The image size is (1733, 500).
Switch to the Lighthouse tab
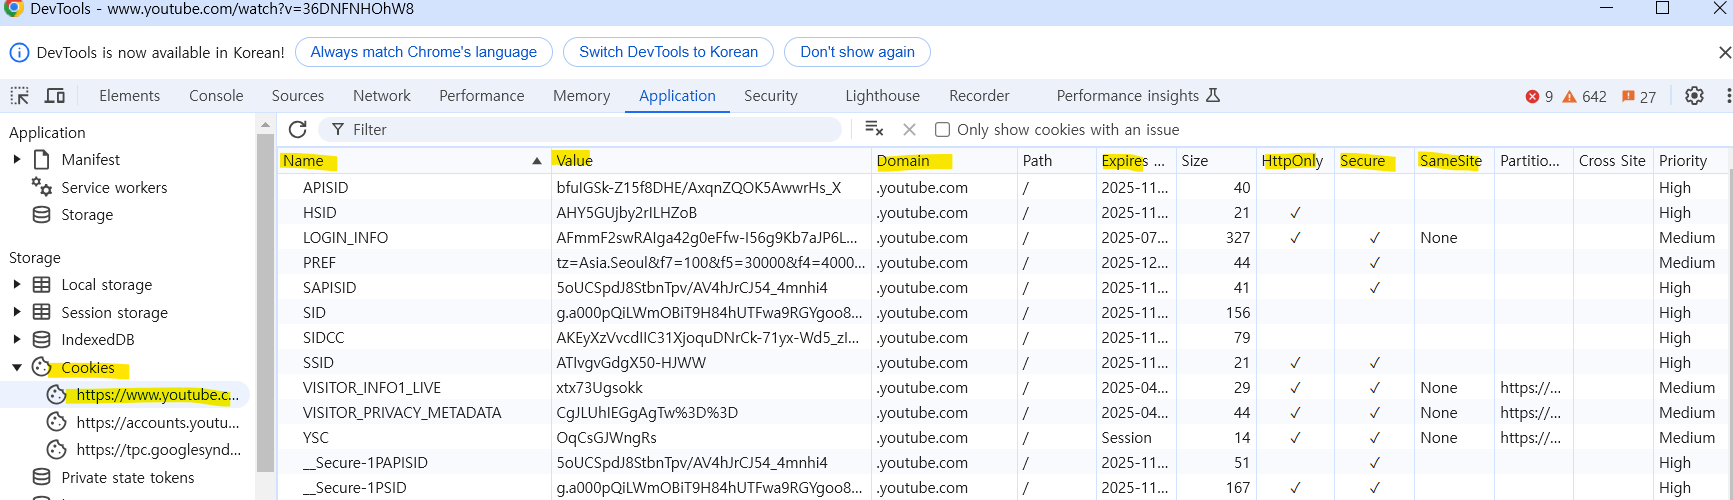tap(882, 96)
